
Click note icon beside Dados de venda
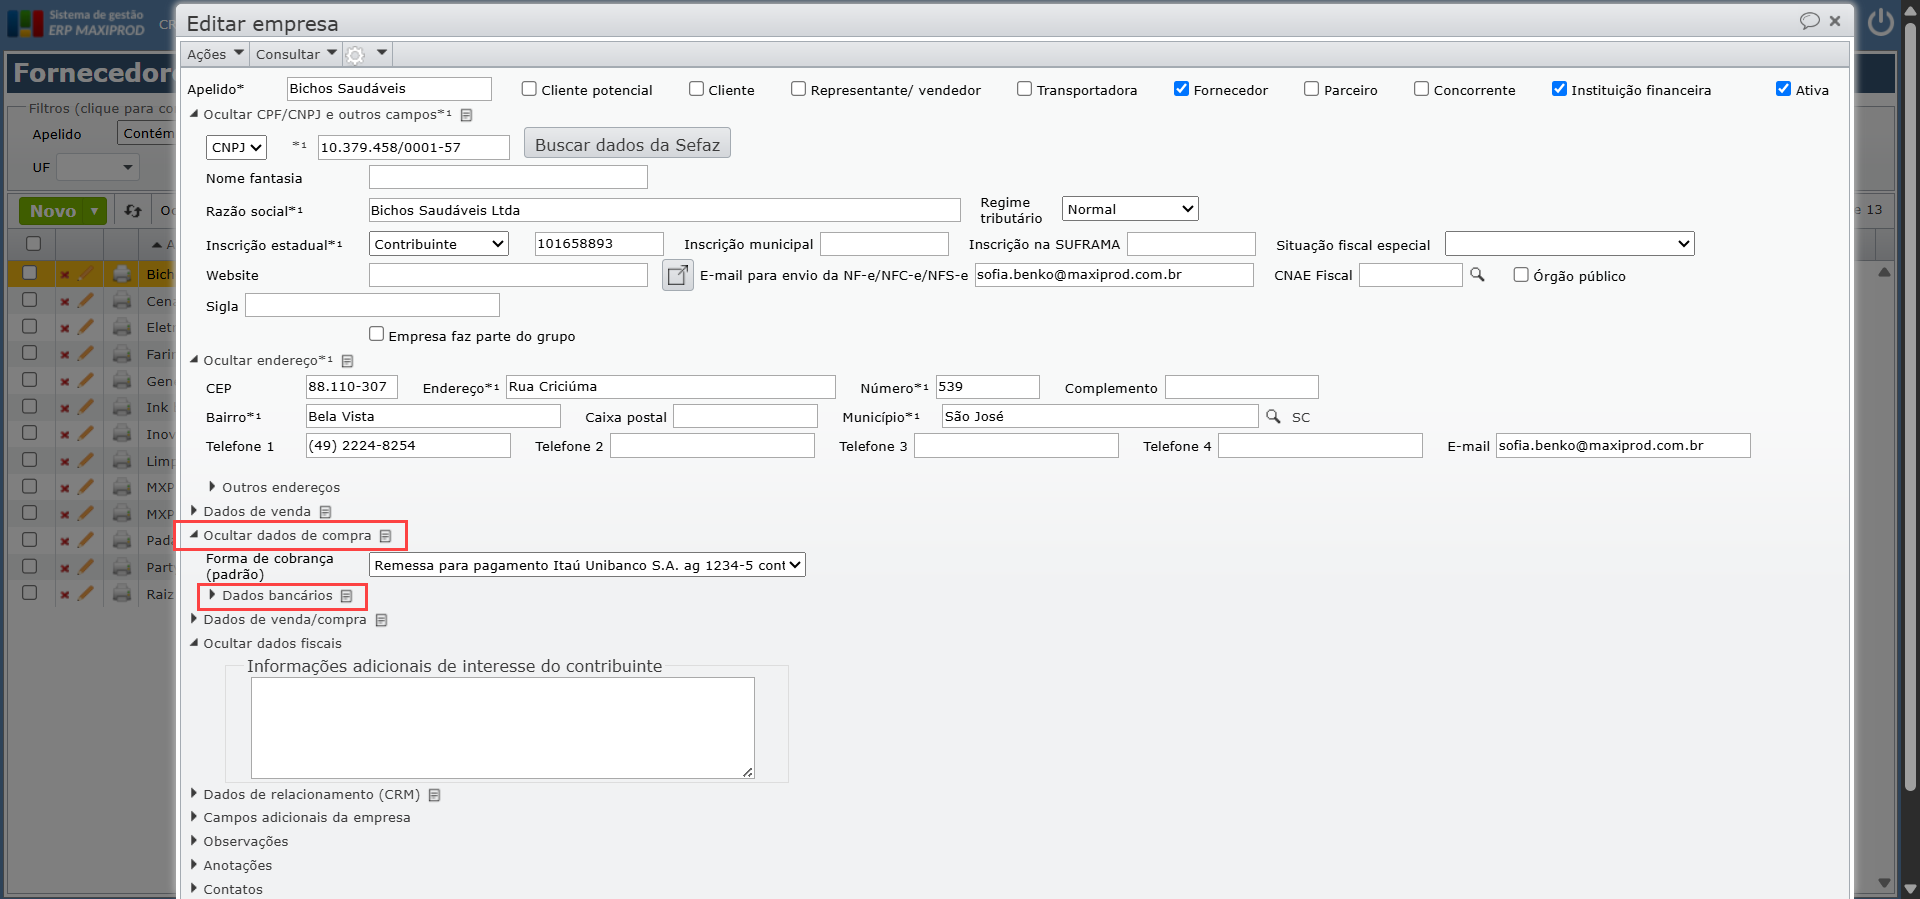[325, 512]
